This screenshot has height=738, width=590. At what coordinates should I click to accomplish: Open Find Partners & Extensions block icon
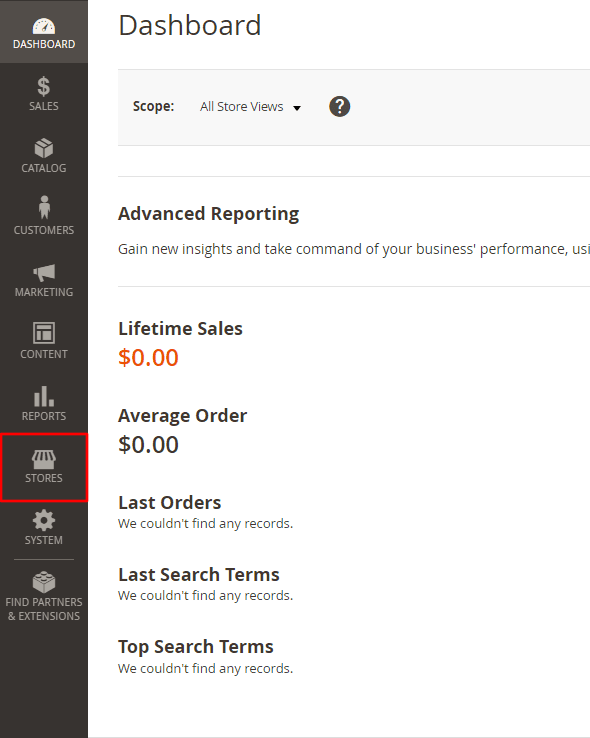tap(44, 582)
